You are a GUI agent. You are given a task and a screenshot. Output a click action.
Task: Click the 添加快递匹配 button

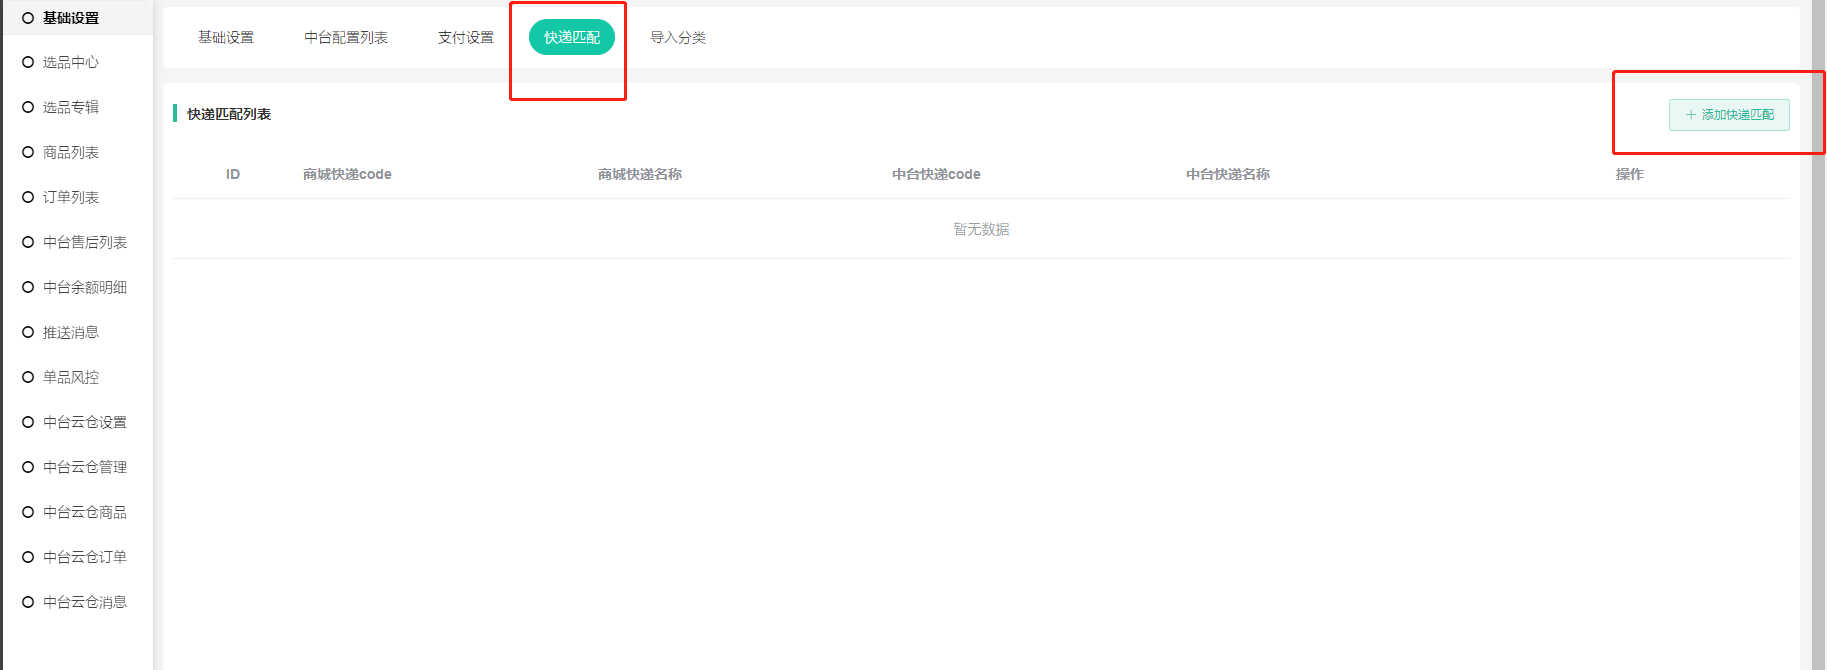point(1729,115)
